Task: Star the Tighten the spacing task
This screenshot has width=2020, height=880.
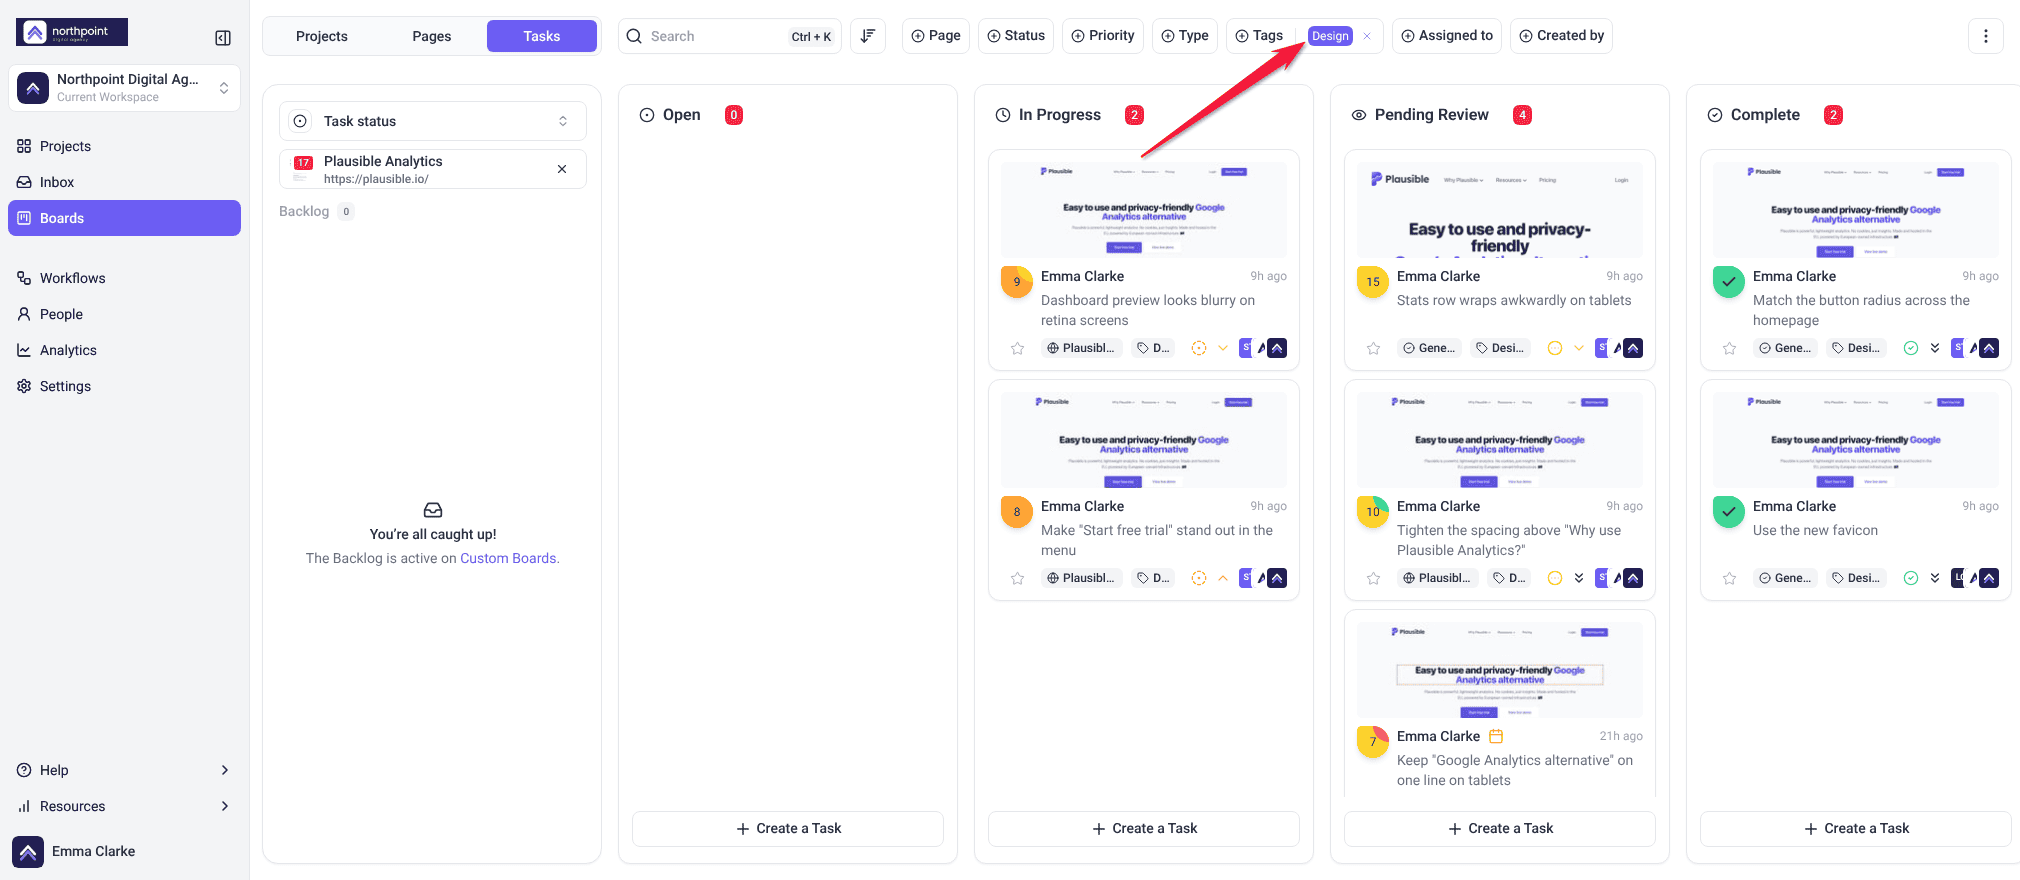Action: [1373, 578]
